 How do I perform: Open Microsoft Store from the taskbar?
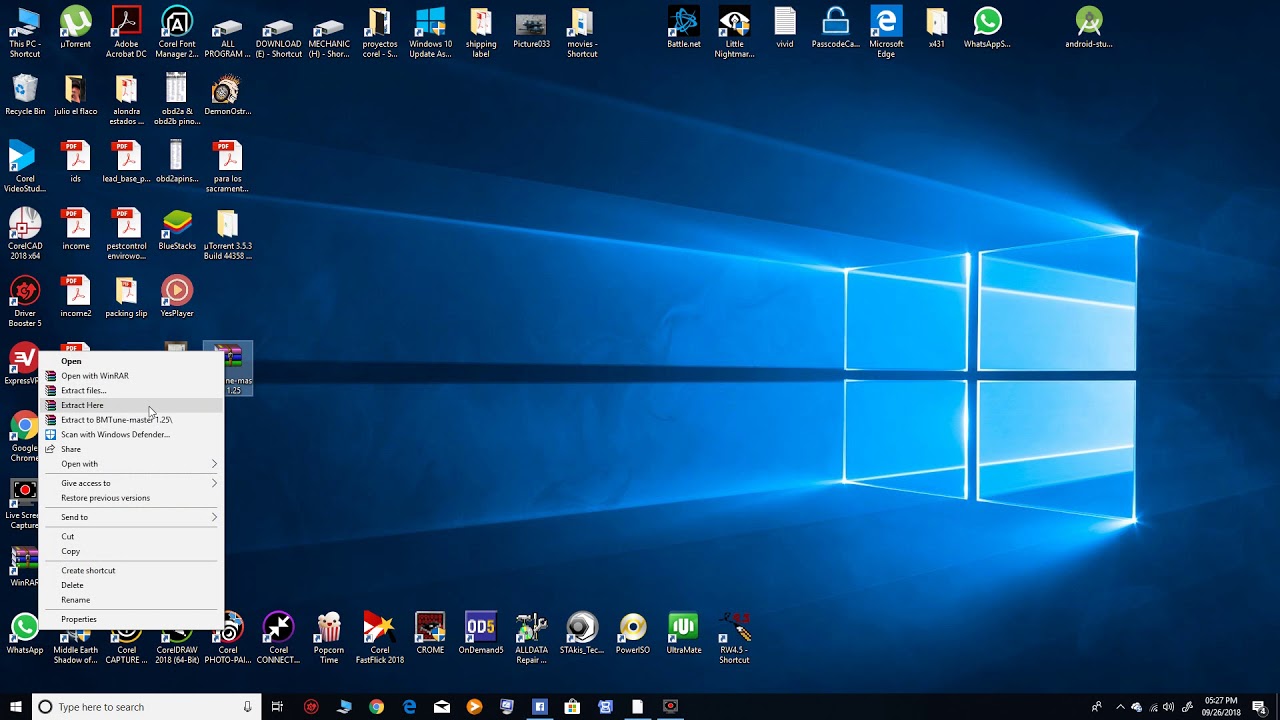point(572,707)
